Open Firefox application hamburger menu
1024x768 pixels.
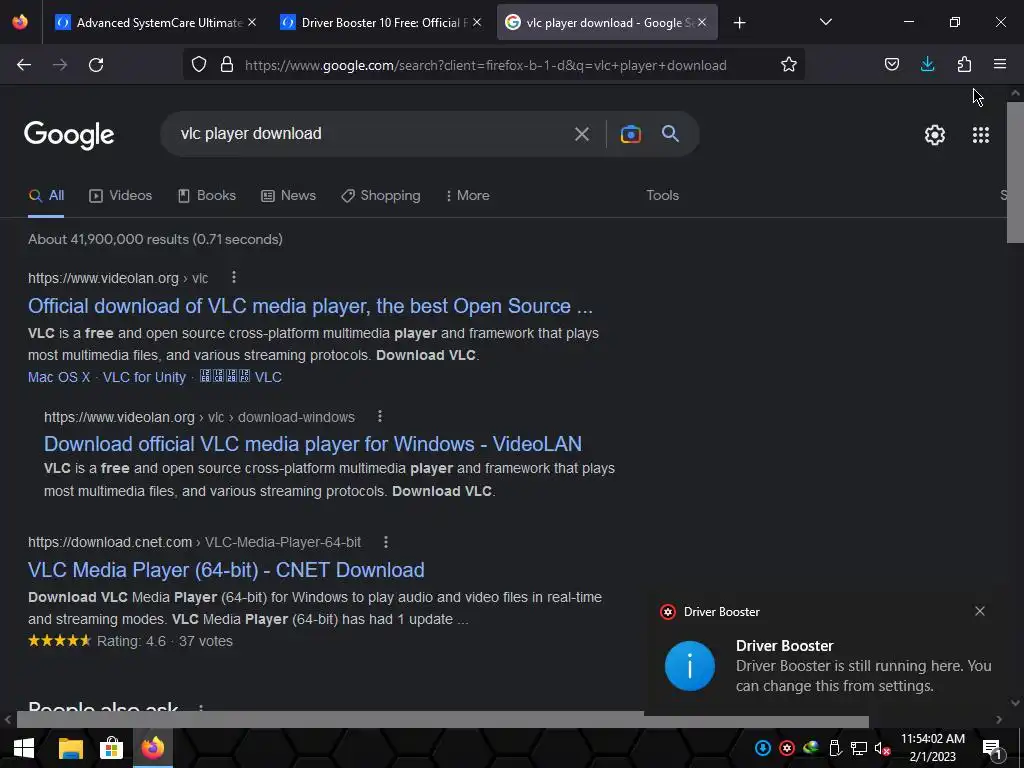tap(1000, 64)
